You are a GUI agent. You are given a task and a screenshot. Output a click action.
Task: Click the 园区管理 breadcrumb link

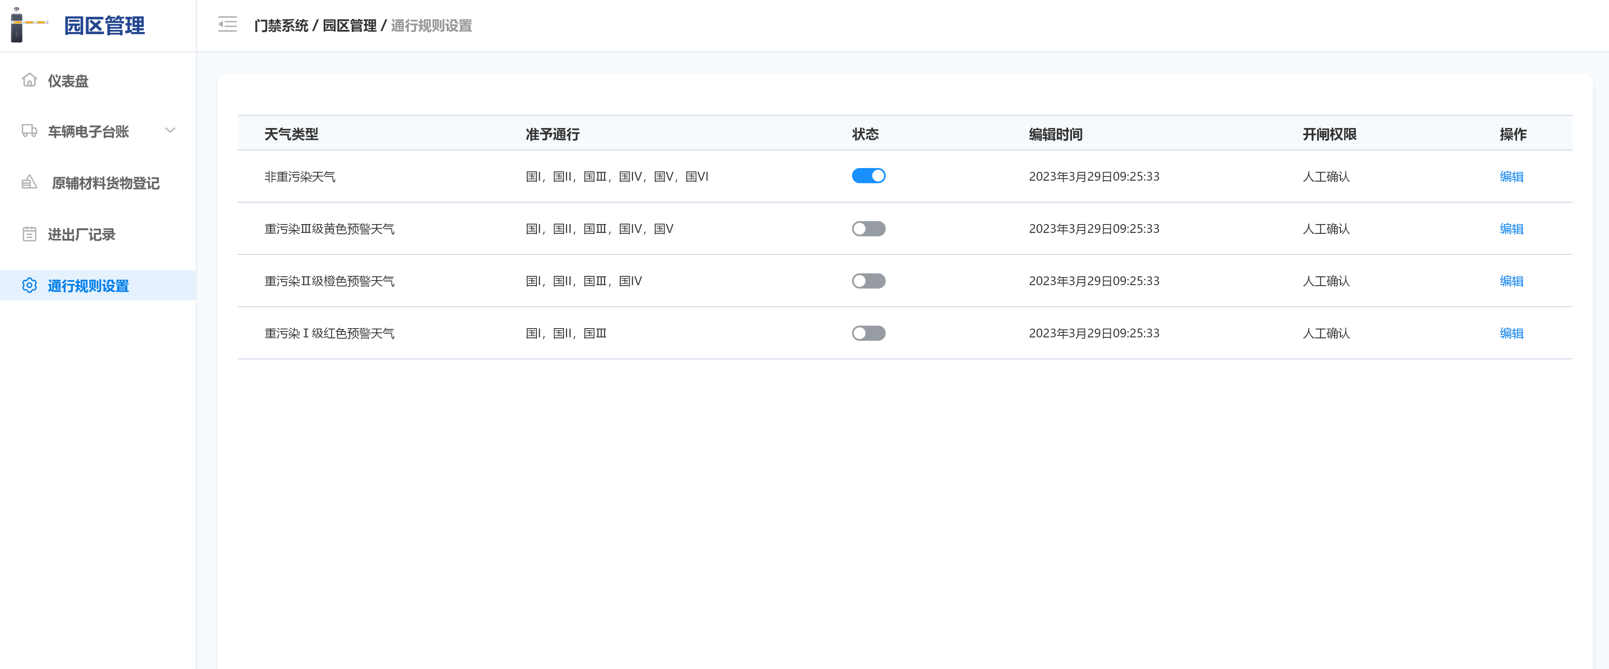tap(349, 26)
